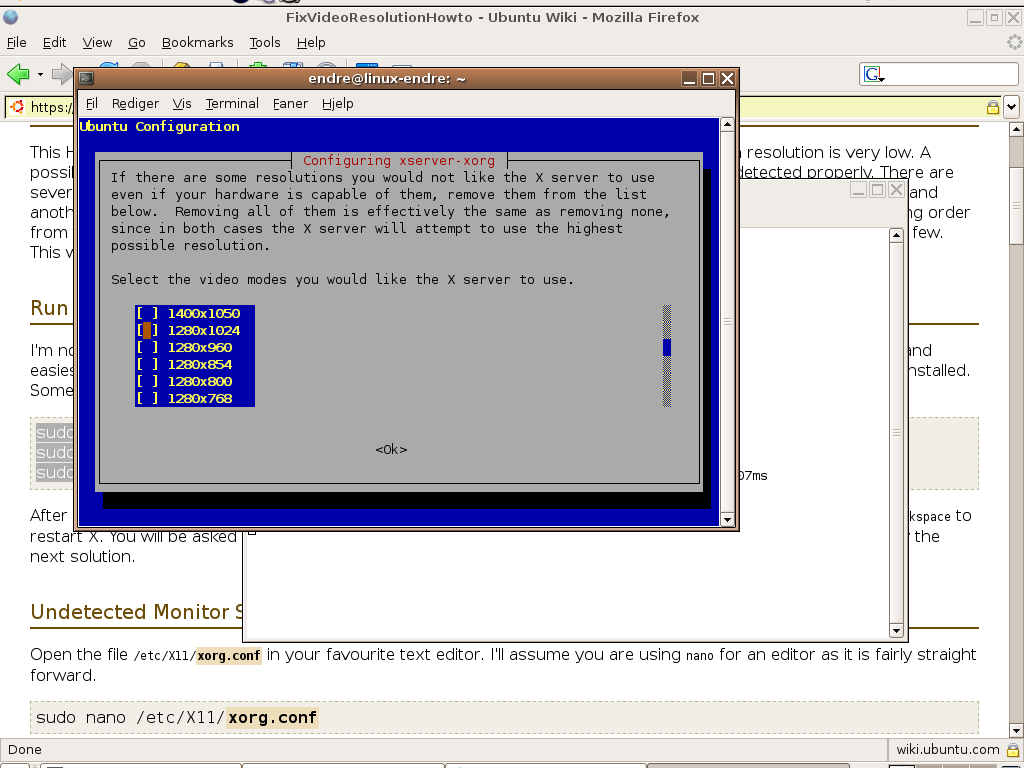Click 'Ubuntu Configuration' title in terminal
The width and height of the screenshot is (1024, 768).
pos(159,127)
